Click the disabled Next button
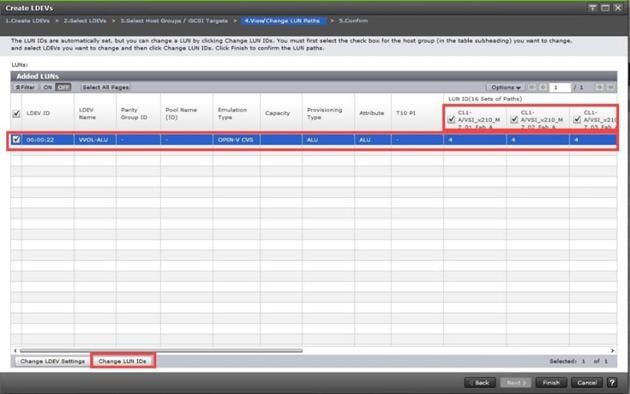Viewport: 630px width, 394px height. pyautogui.click(x=515, y=382)
